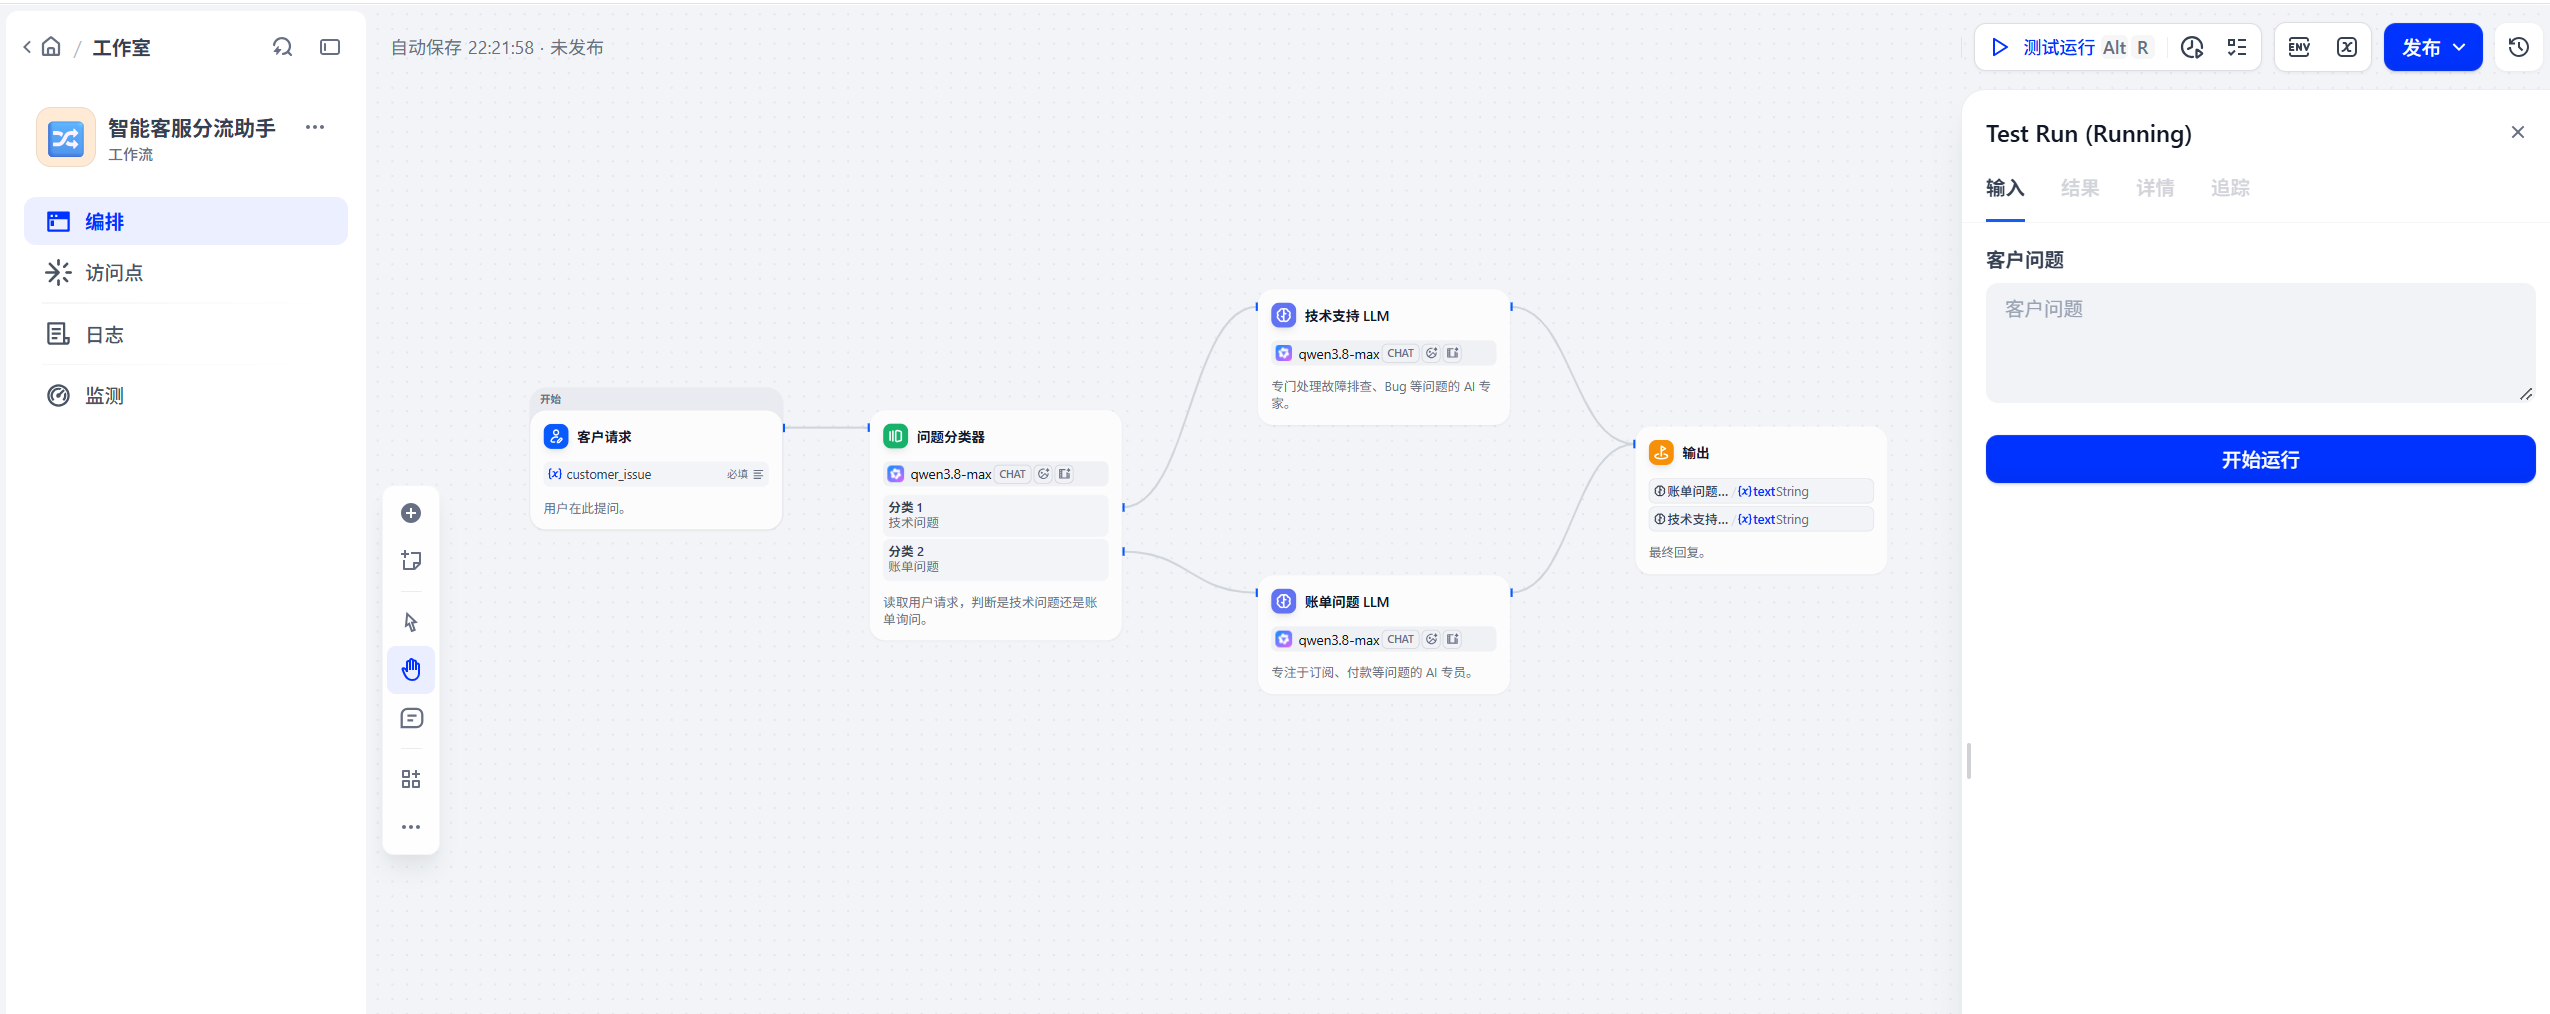Go back using the left chevron arrow
Image resolution: width=2550 pixels, height=1014 pixels.
[x=27, y=47]
